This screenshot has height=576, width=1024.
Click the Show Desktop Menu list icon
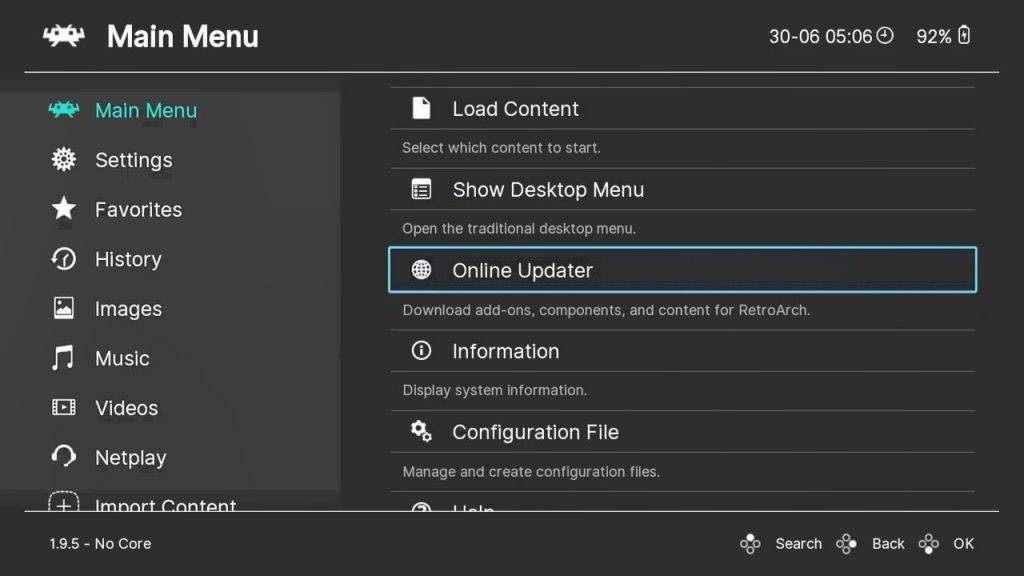click(421, 189)
